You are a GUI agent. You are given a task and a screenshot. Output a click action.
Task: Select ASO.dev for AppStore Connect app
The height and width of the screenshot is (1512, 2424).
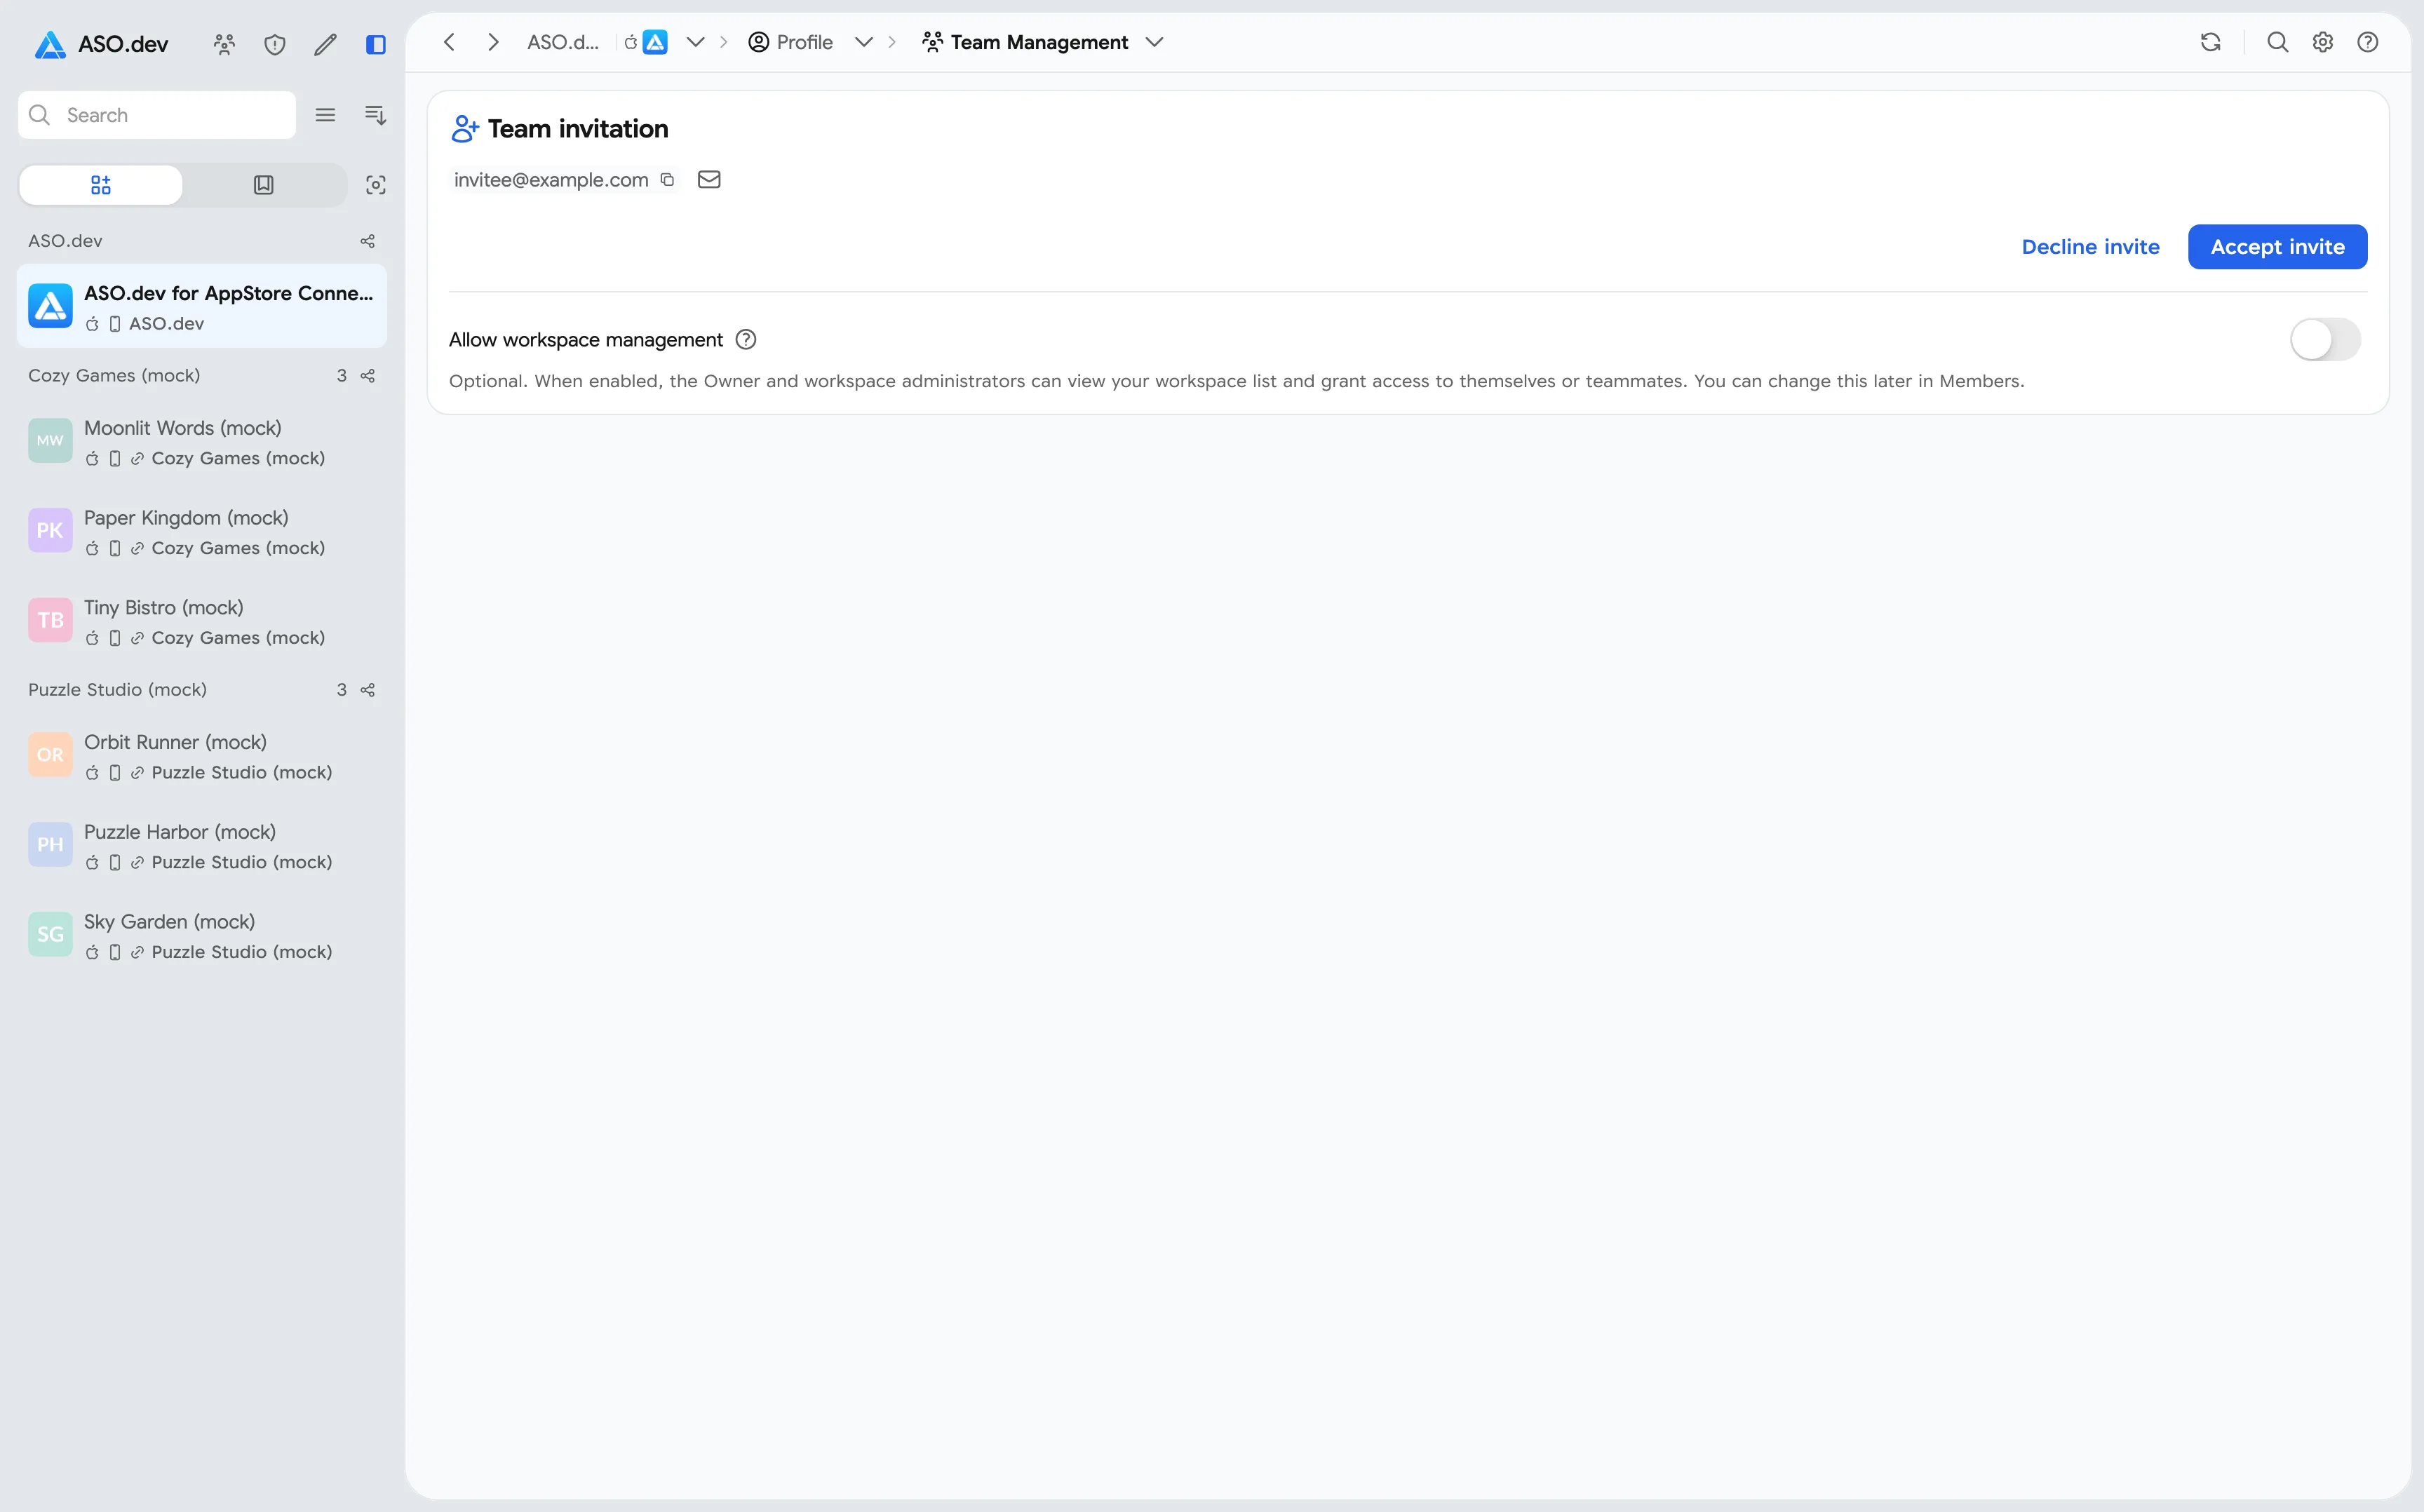click(x=202, y=307)
